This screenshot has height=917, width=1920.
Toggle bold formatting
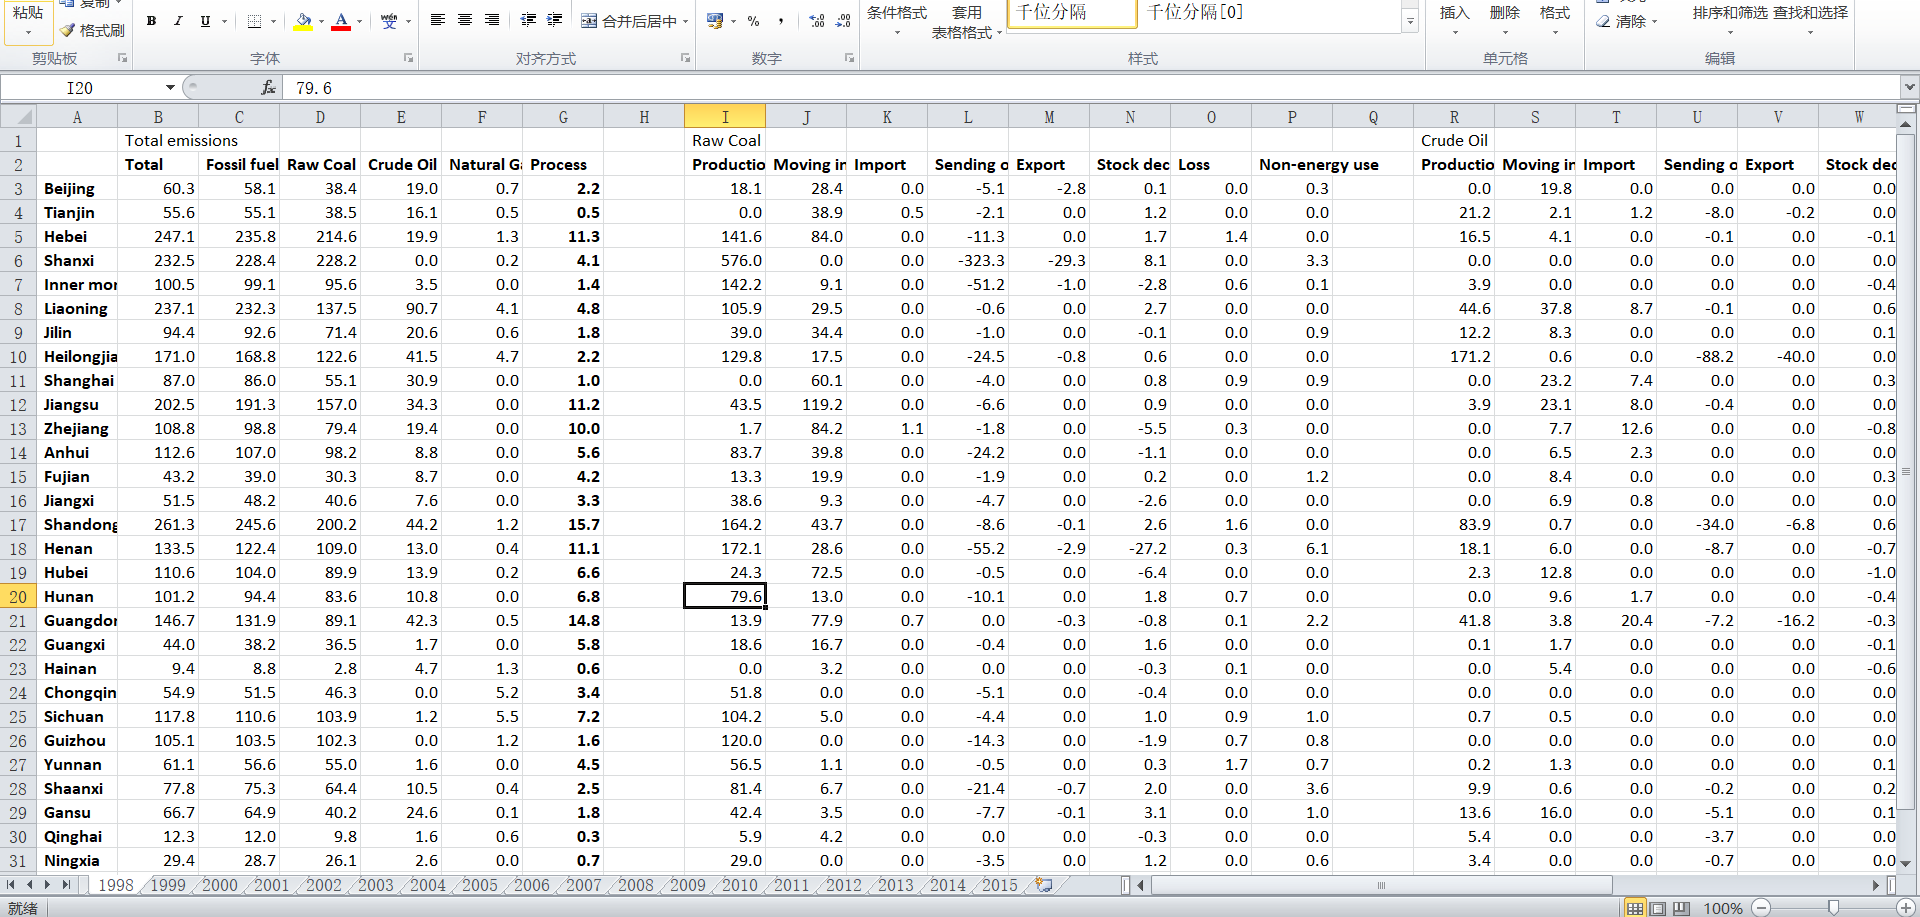[x=151, y=21]
